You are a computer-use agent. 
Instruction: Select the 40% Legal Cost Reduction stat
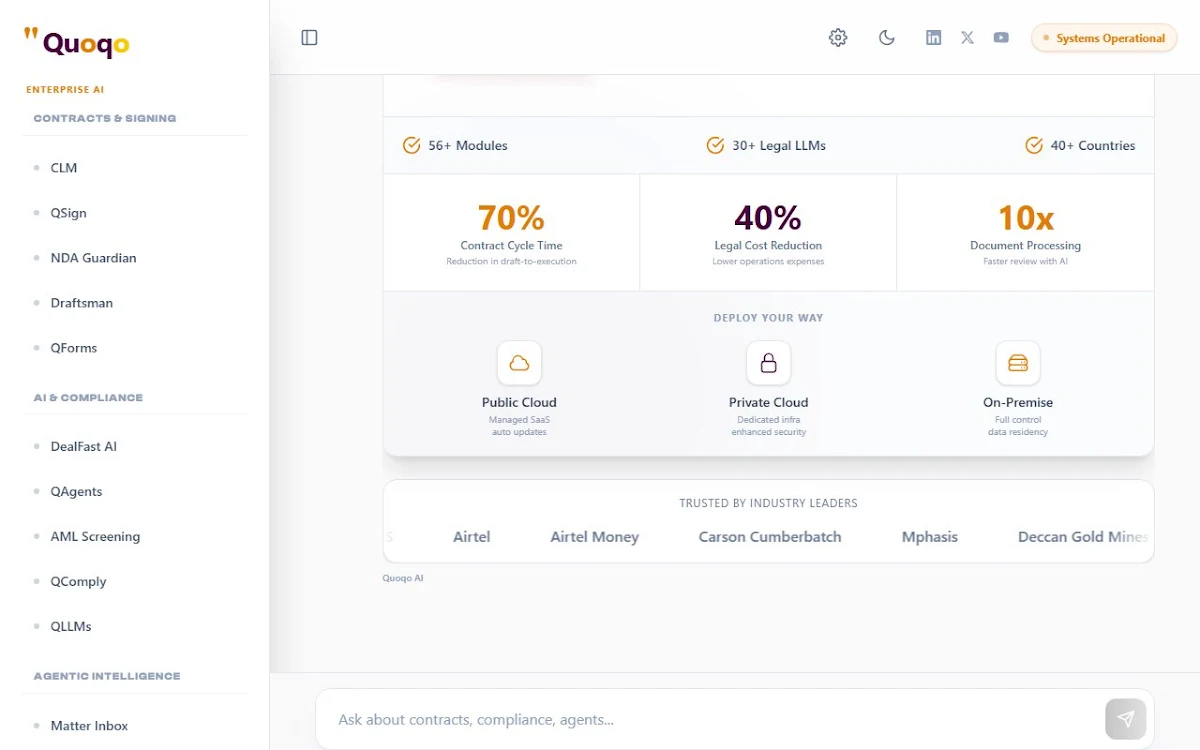768,233
